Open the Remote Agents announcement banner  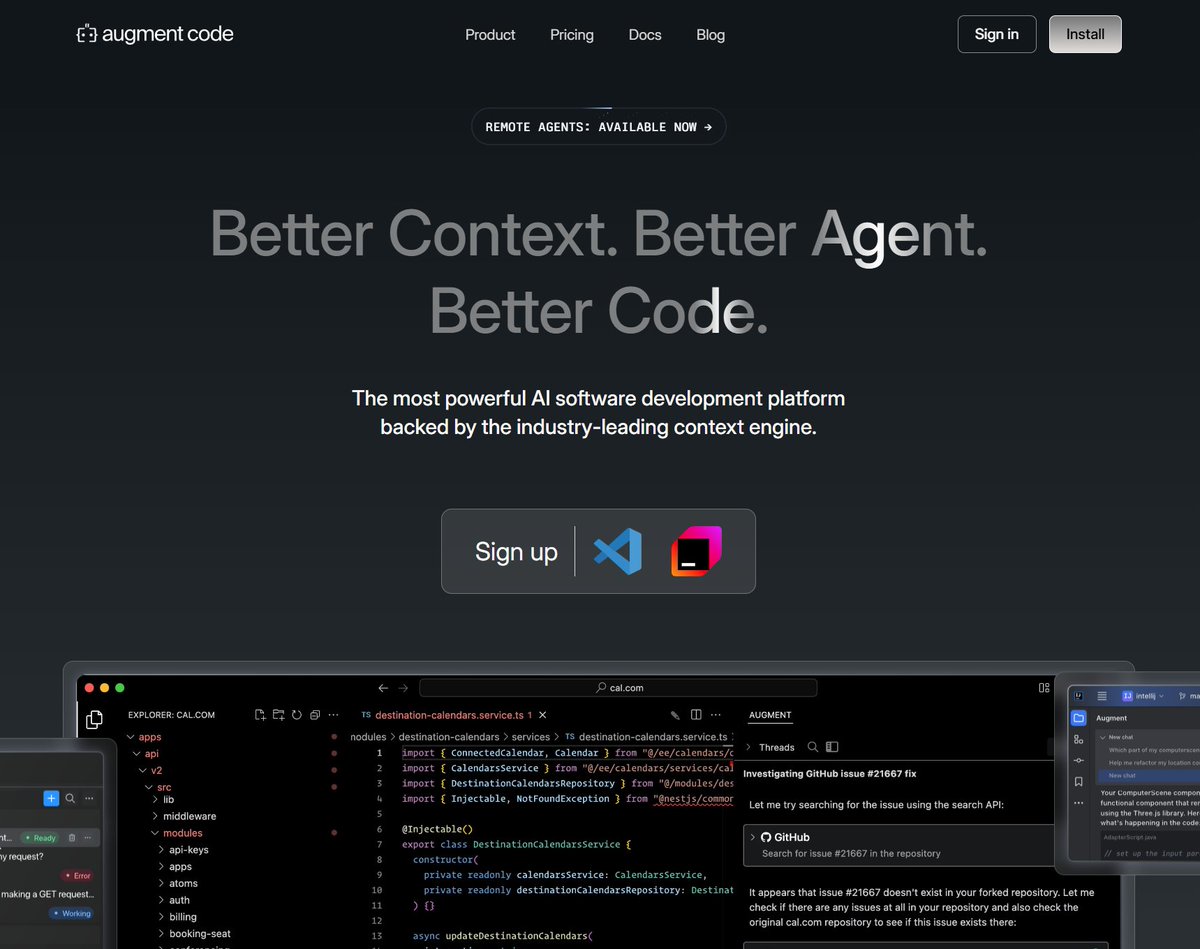599,127
